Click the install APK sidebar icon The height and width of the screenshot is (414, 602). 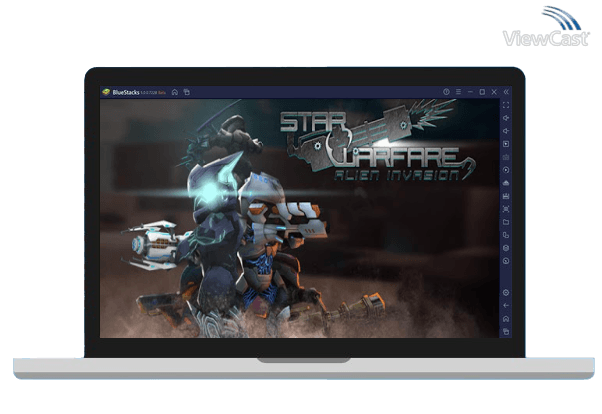(x=506, y=183)
